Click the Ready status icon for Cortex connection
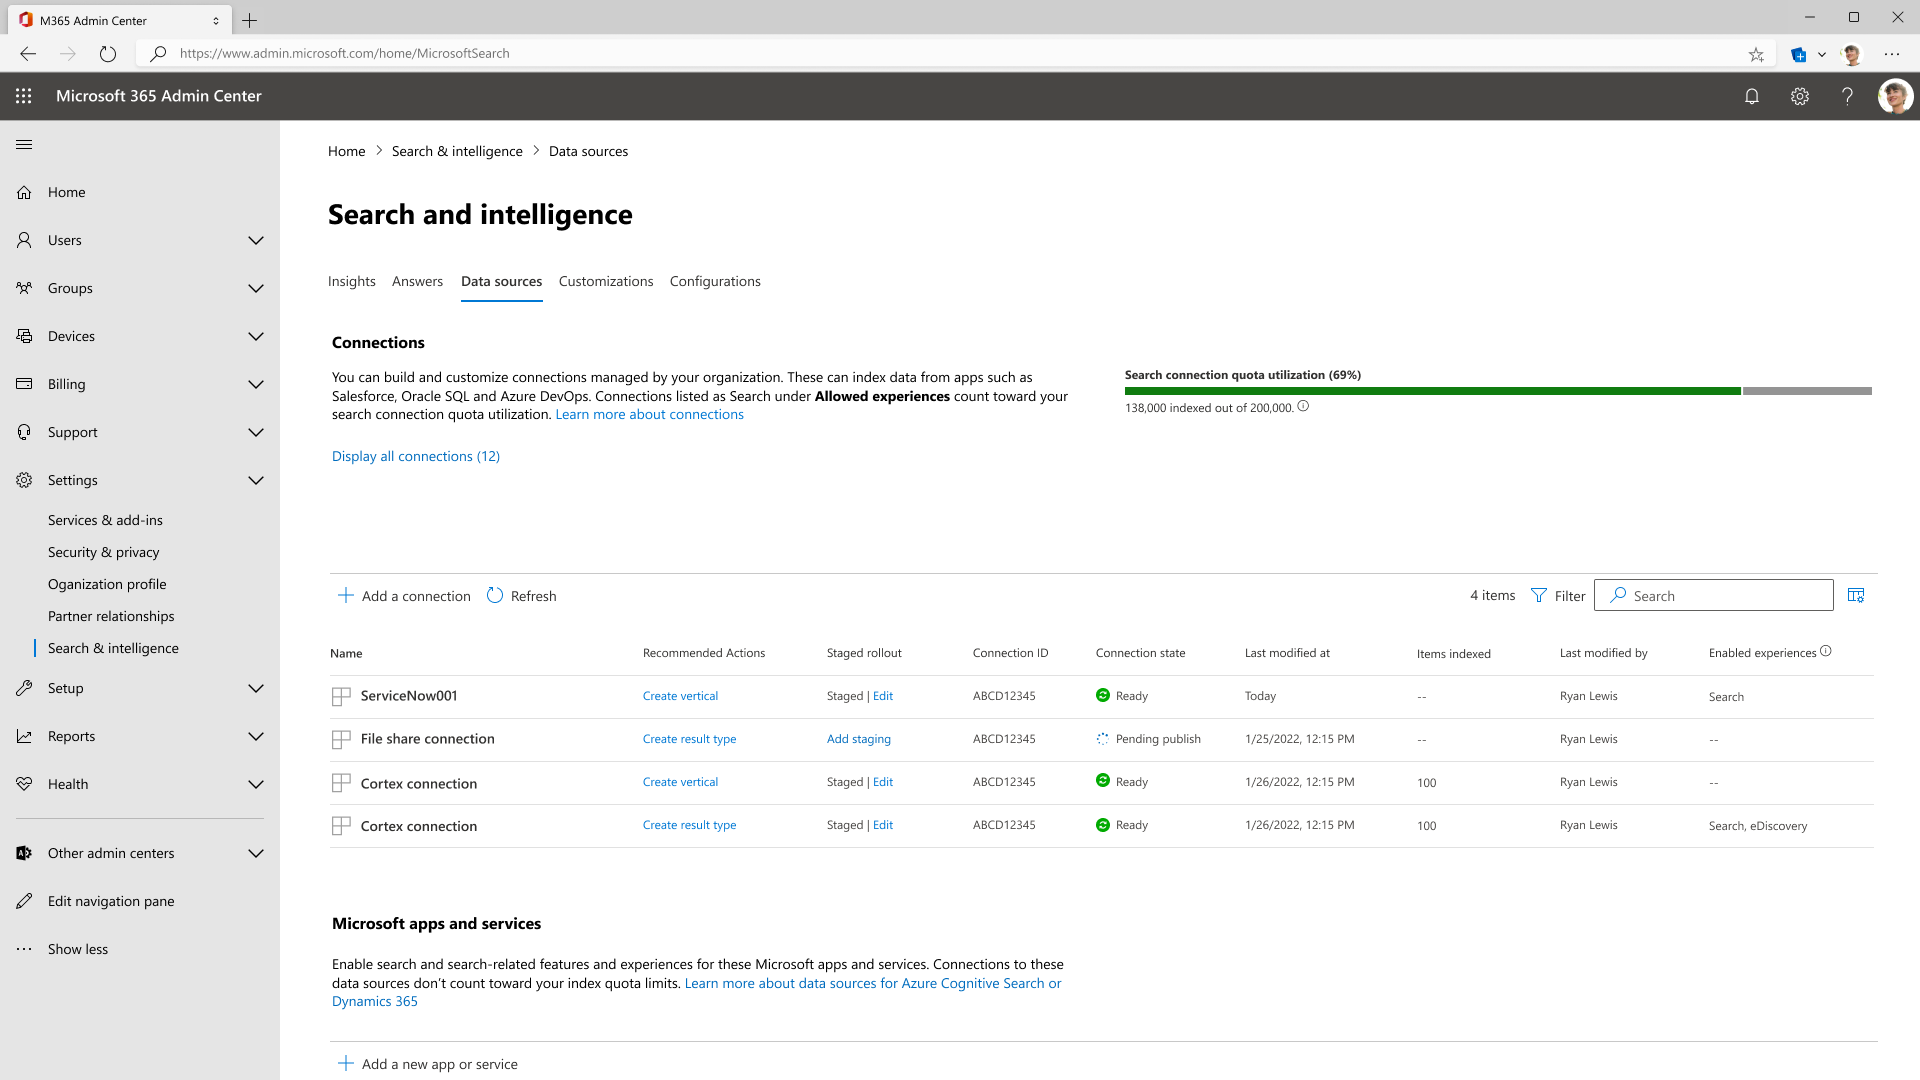This screenshot has width=1920, height=1080. 1104,781
